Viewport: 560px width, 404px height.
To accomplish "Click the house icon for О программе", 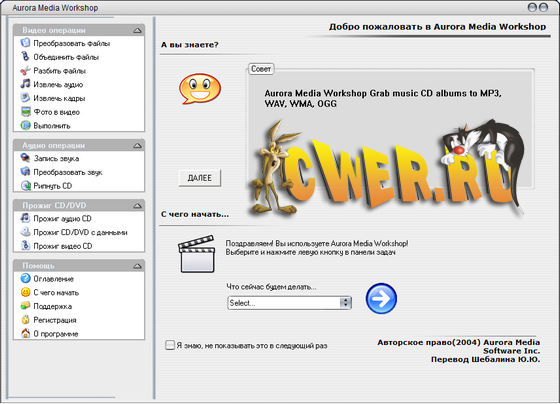I will click(x=25, y=333).
